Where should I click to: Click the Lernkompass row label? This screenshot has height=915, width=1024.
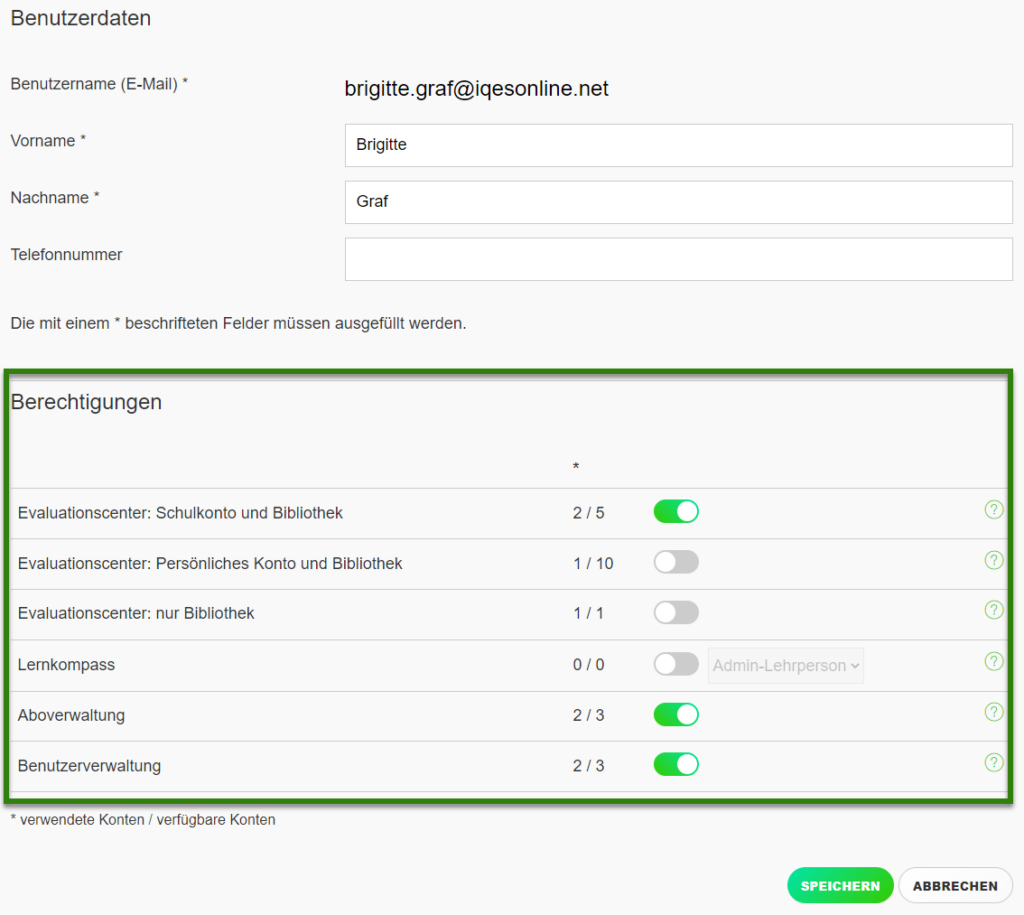66,665
